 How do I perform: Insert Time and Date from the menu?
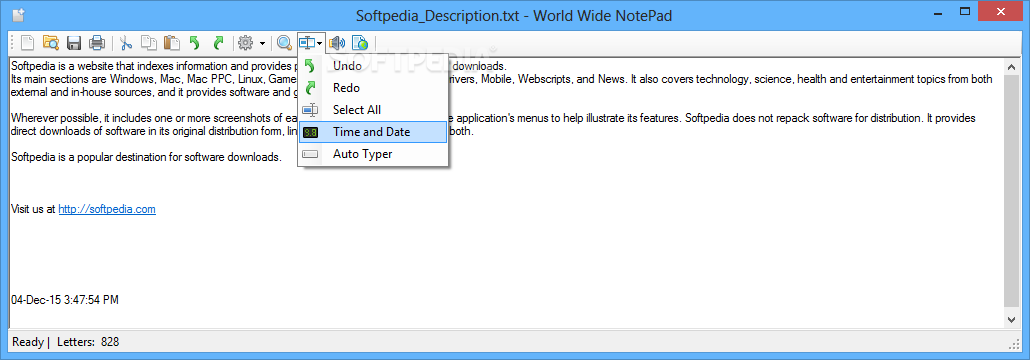tap(373, 132)
